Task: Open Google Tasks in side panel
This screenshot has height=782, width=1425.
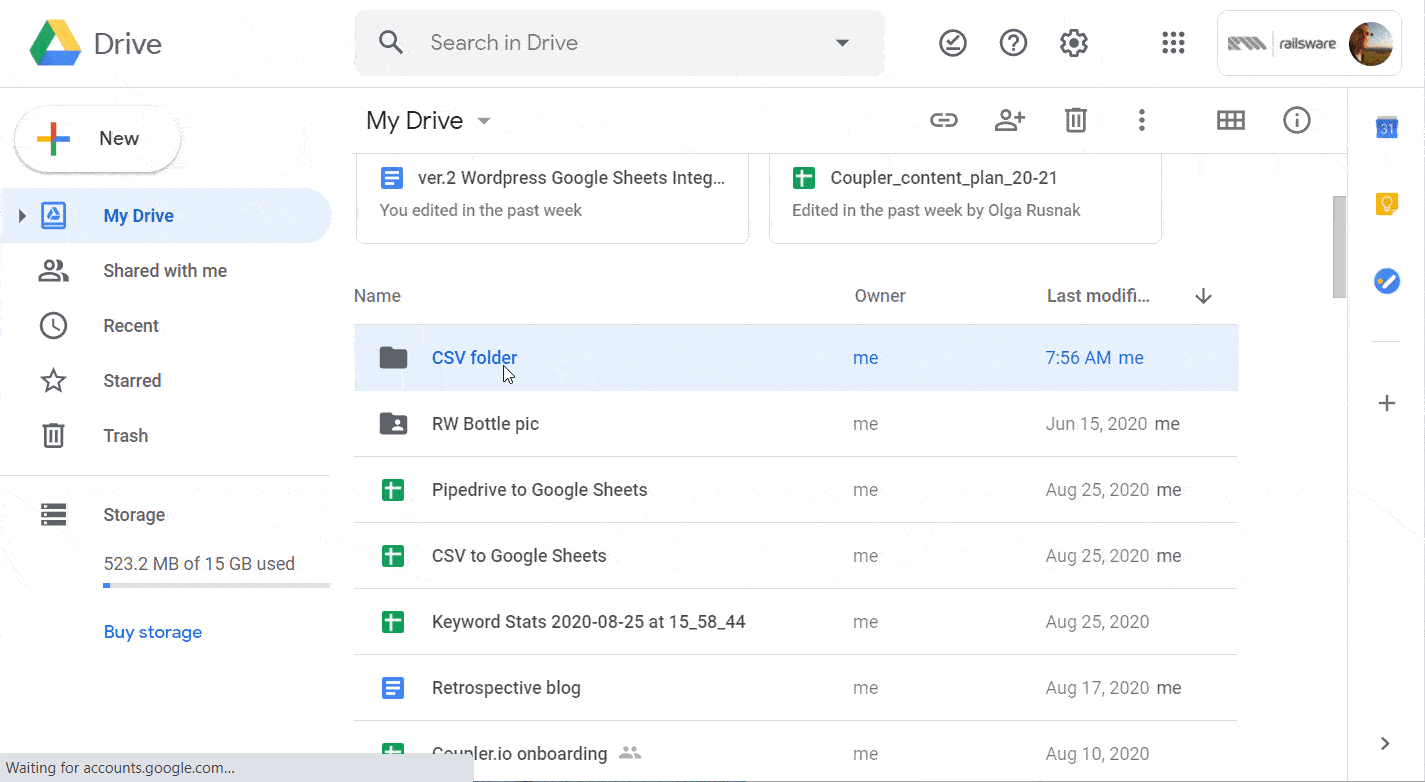Action: (x=1386, y=281)
